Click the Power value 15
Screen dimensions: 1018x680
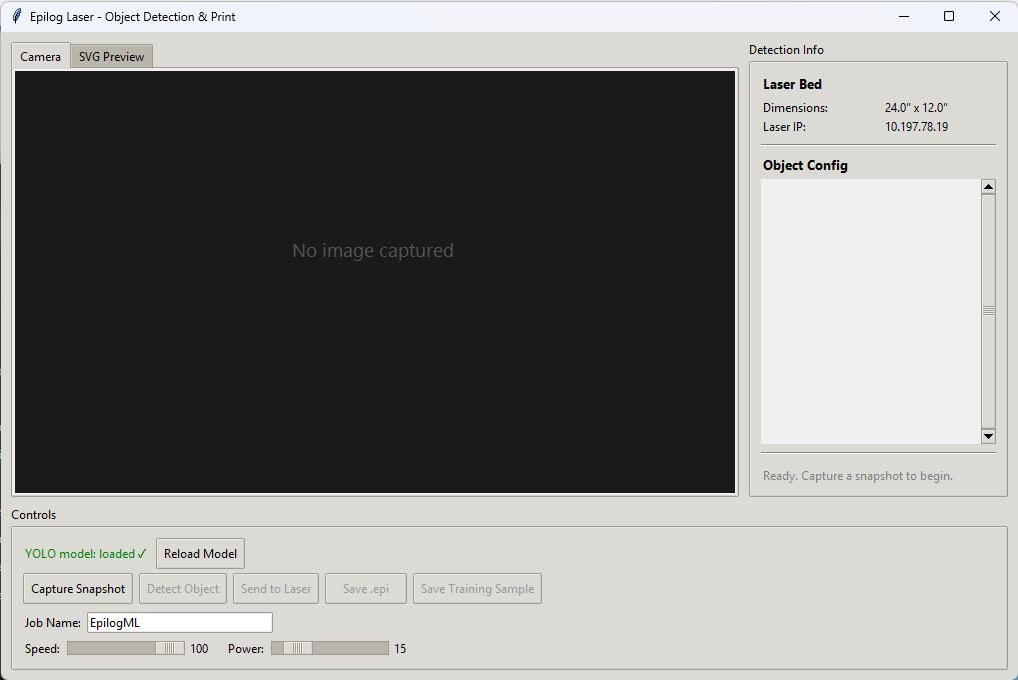(400, 648)
